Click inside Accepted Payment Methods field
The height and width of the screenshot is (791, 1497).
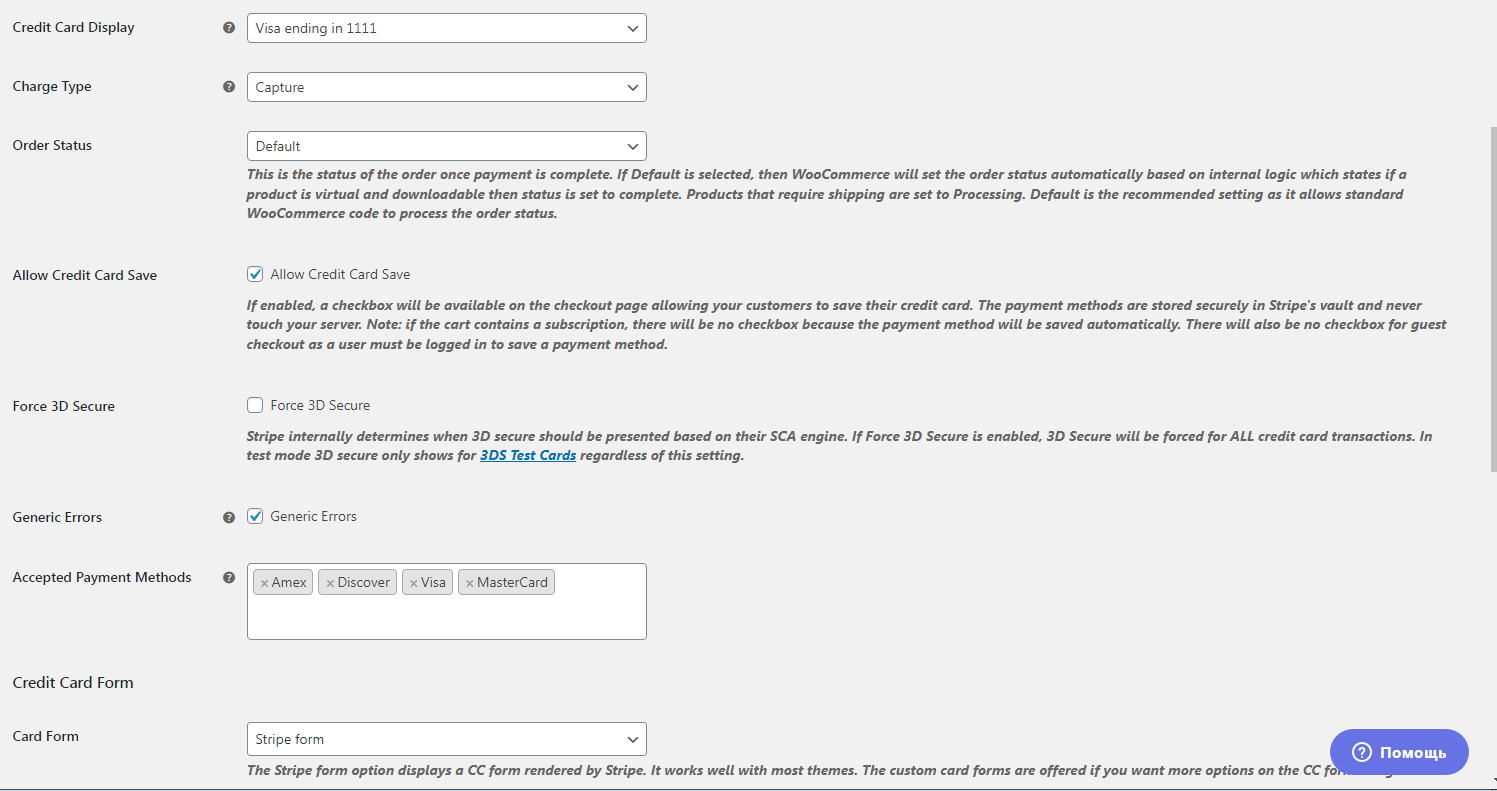click(x=446, y=615)
